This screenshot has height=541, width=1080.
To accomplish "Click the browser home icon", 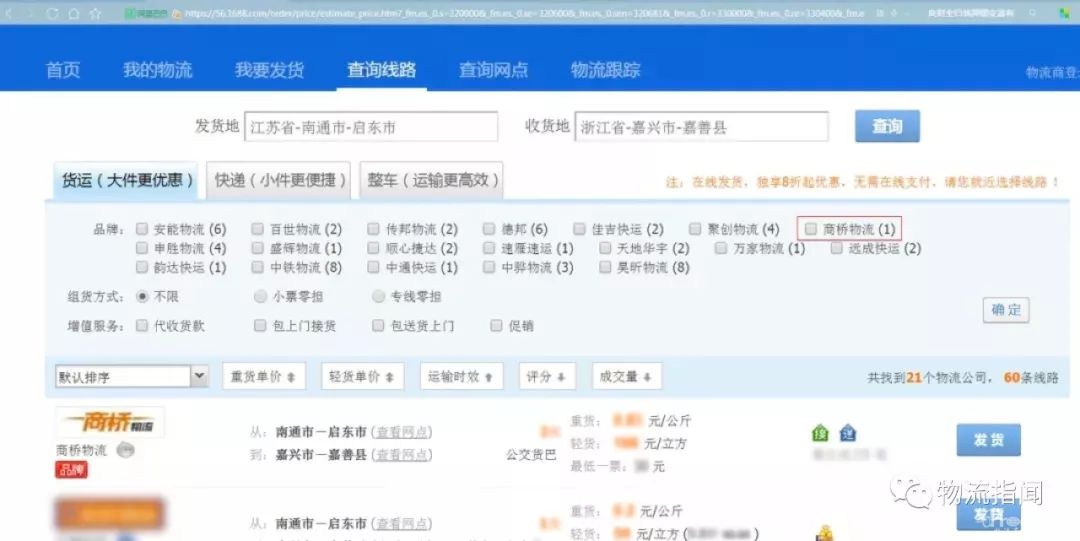I will click(x=74, y=14).
